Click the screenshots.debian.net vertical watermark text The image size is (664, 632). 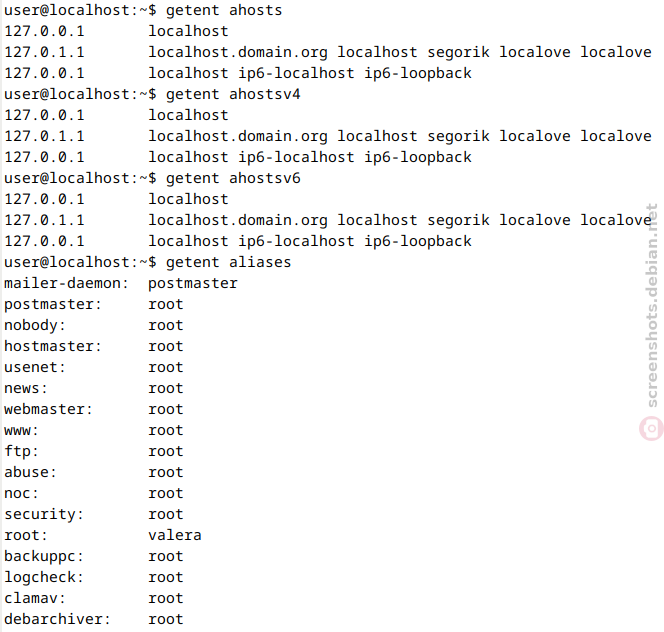pyautogui.click(x=652, y=305)
